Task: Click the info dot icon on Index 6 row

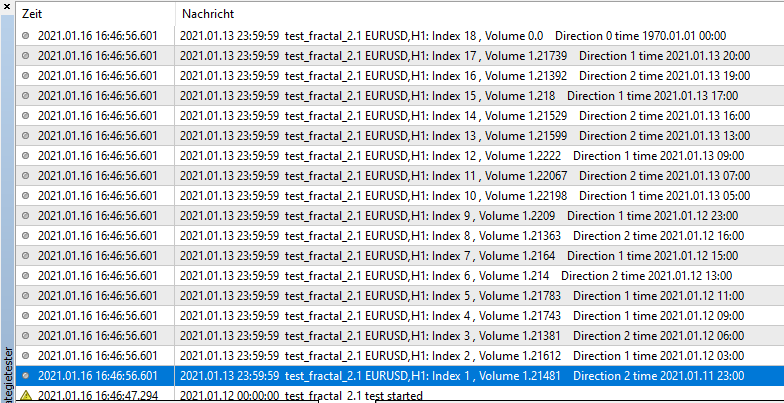Action: 26,276
